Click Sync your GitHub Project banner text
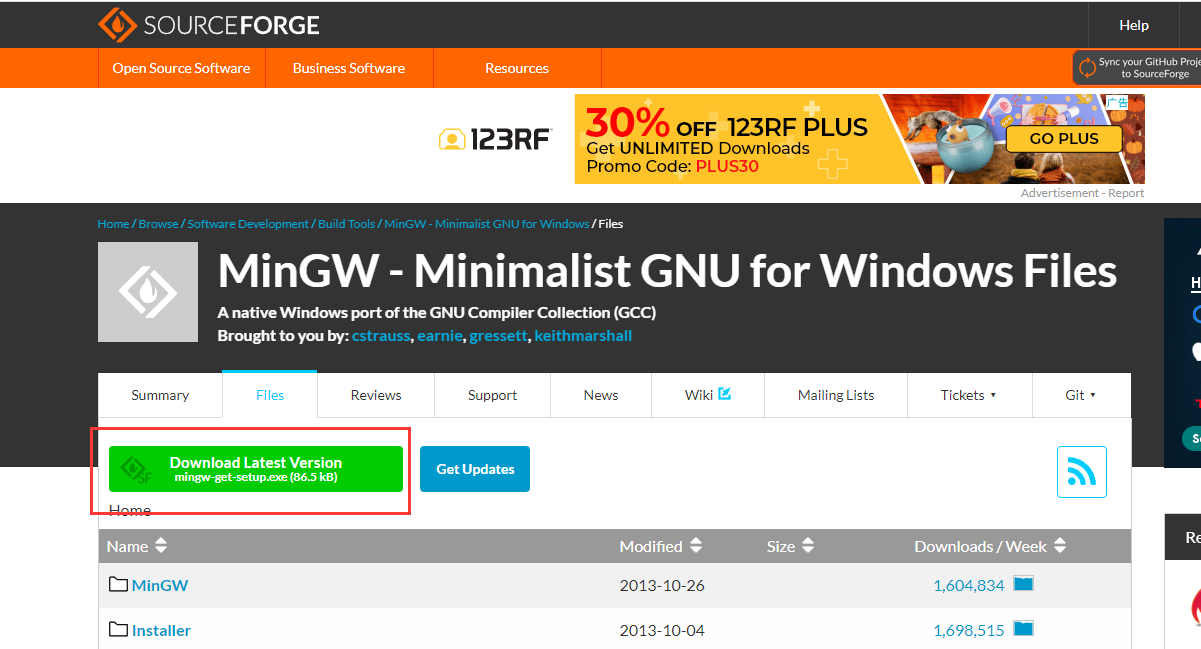1201x649 pixels. [x=1150, y=68]
